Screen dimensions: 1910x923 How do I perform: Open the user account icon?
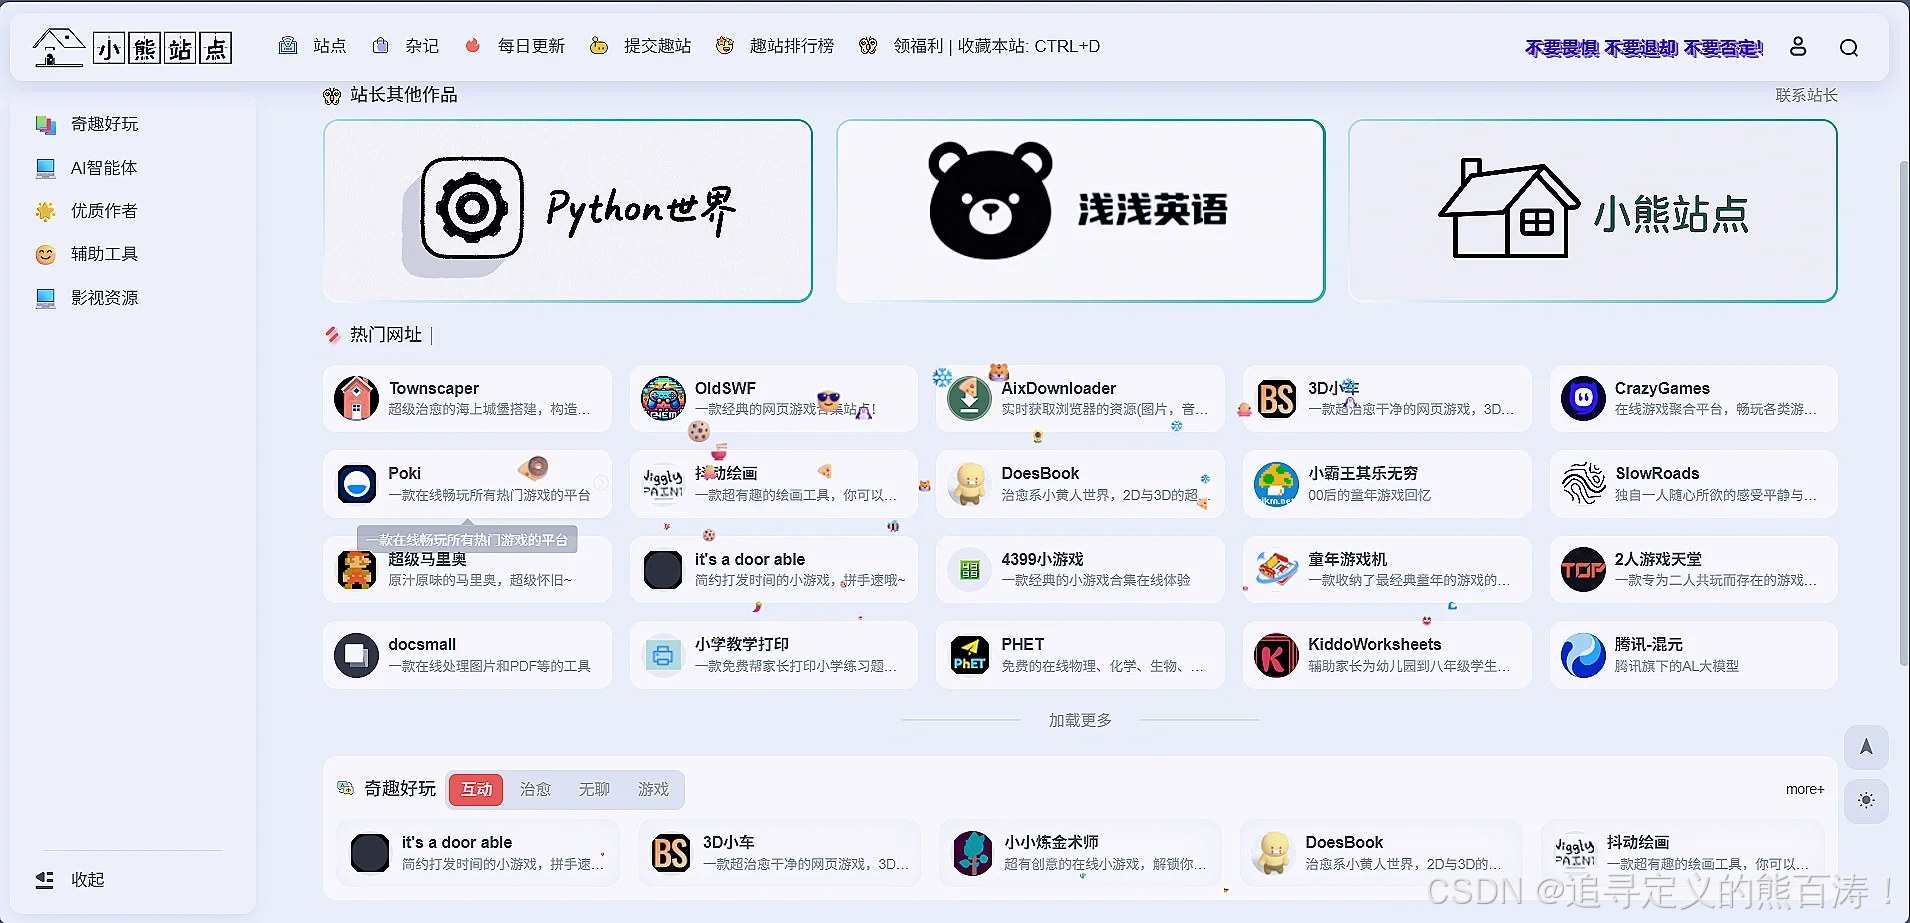pos(1798,47)
